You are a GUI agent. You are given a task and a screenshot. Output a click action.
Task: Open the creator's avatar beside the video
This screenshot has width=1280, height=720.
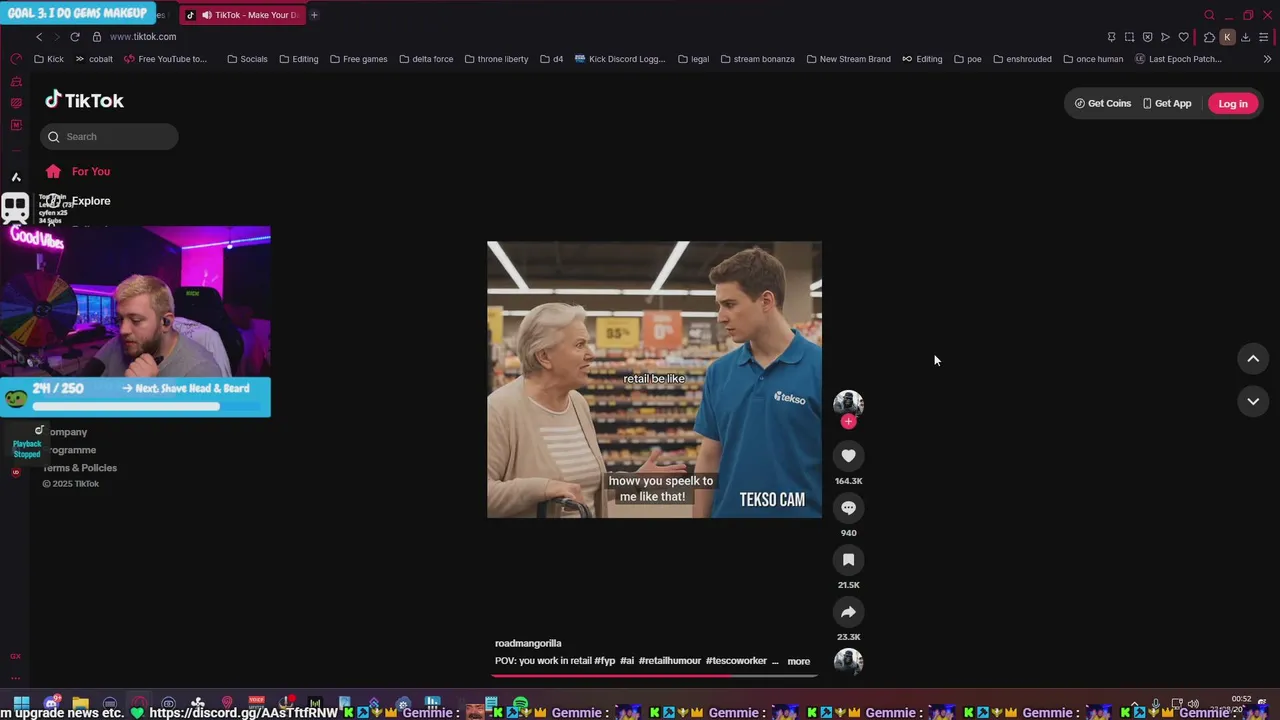coord(848,402)
